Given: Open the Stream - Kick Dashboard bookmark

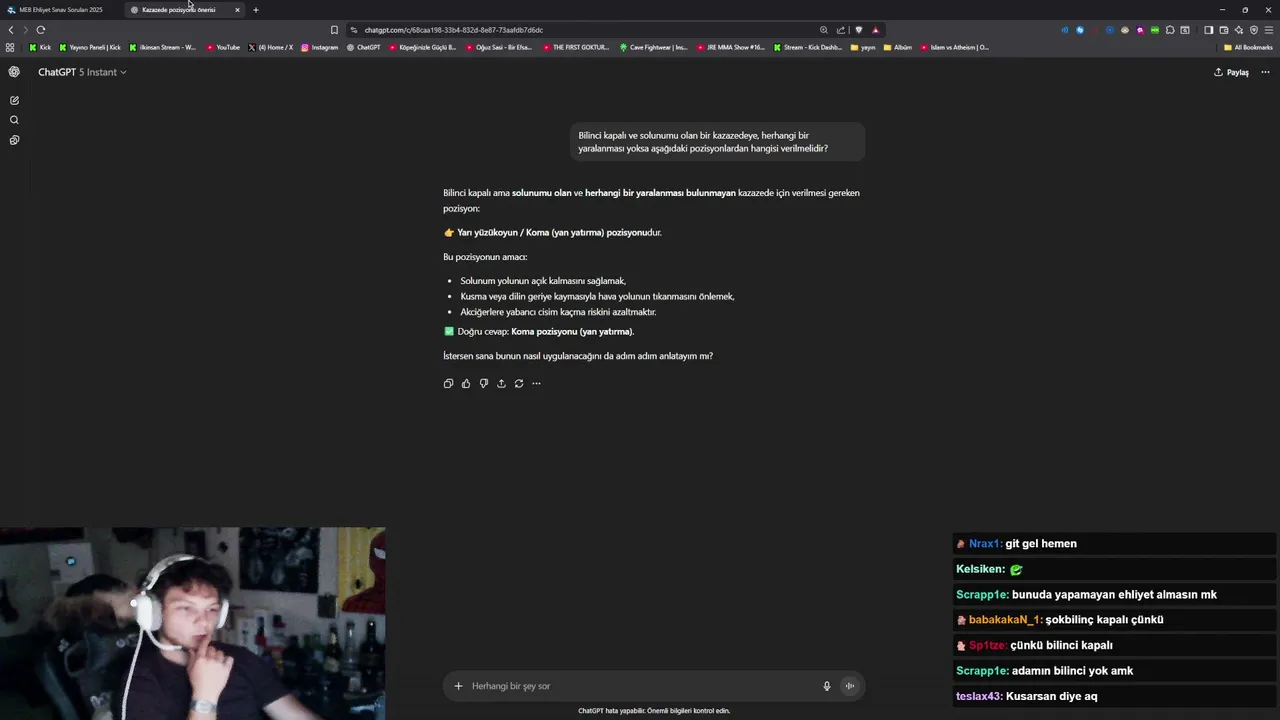Looking at the screenshot, I should [808, 47].
